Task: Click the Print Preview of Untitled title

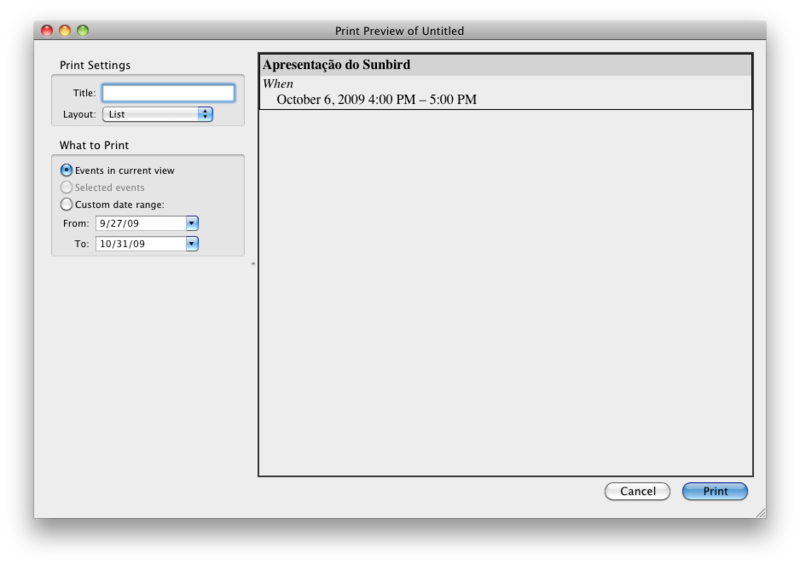Action: (399, 31)
